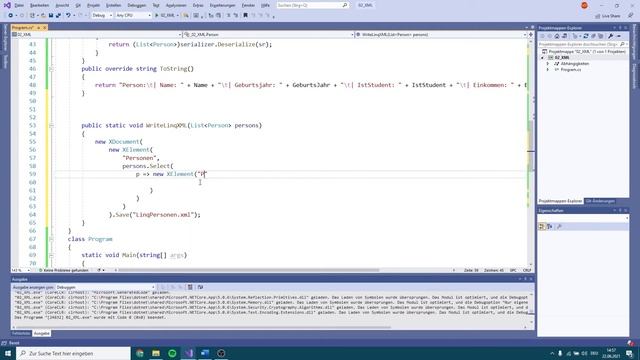This screenshot has height=360, width=640.
Task: Open the notification center icon
Action: (630, 353)
